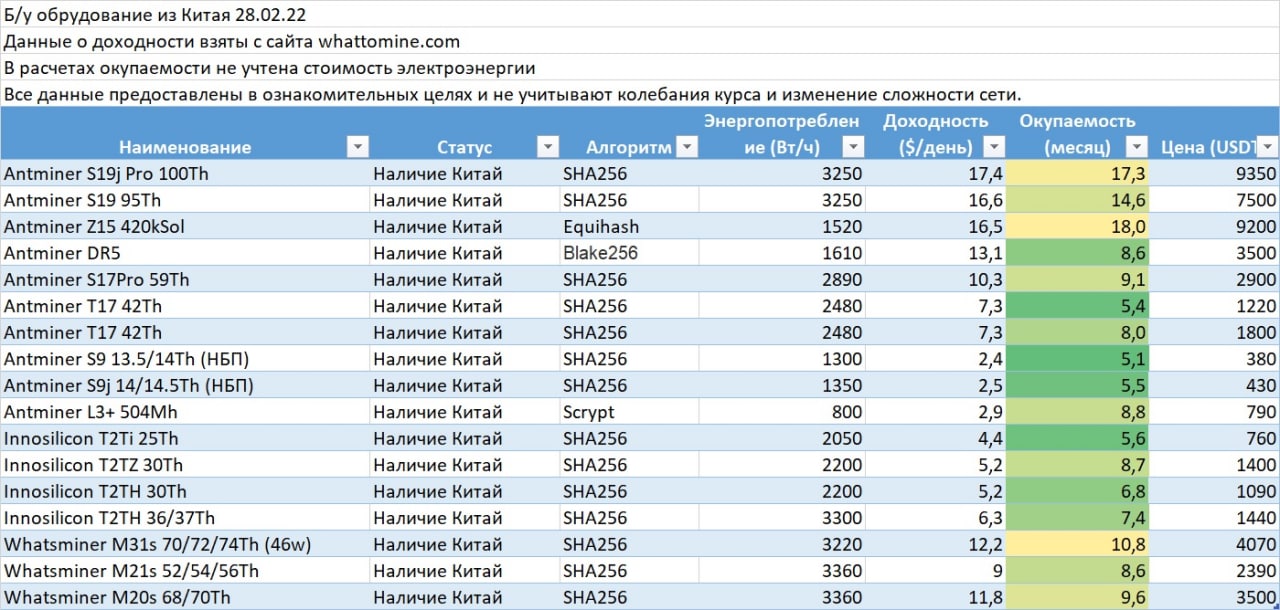Select power cell 1520 for Antminer Z15
The width and height of the screenshot is (1280, 610).
click(782, 226)
